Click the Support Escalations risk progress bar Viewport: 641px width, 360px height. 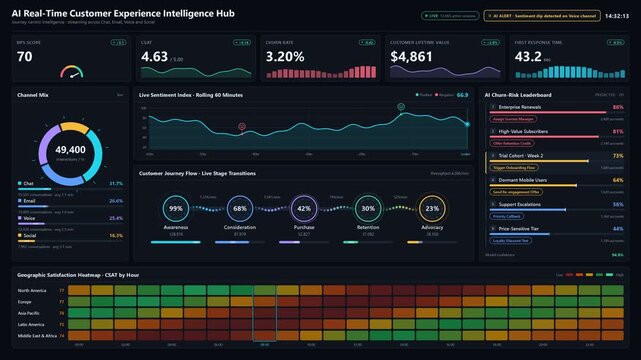pos(556,210)
